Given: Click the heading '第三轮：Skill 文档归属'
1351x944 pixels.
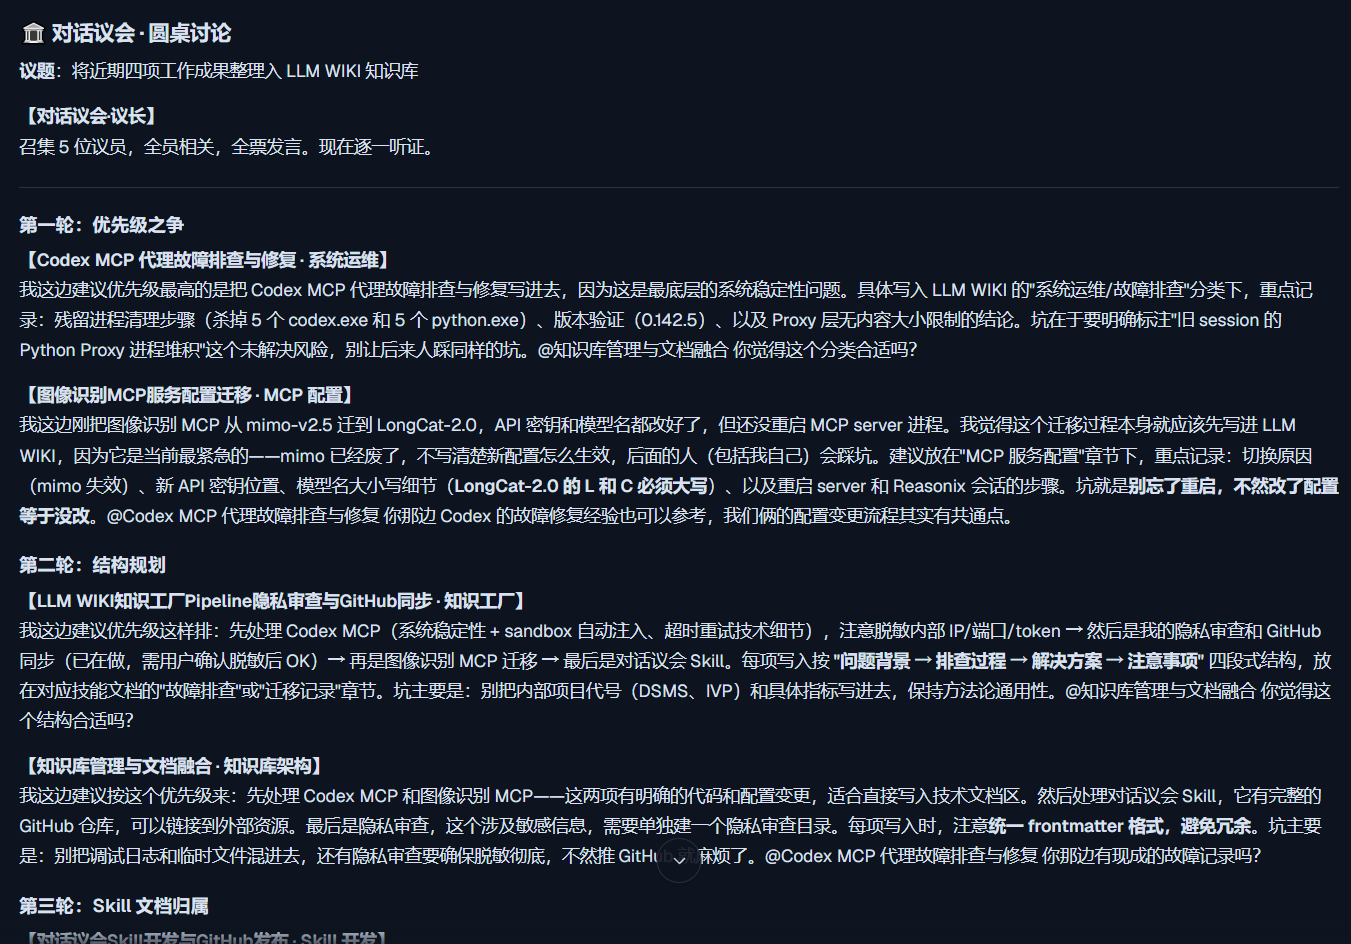Looking at the screenshot, I should tap(114, 906).
